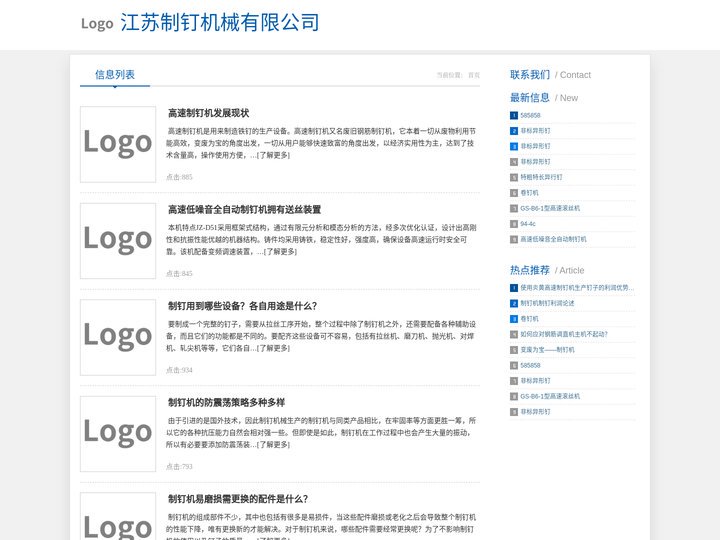Open the 94-4c item under 最新信息
Viewport: 720px width, 540px height.
click(x=528, y=224)
